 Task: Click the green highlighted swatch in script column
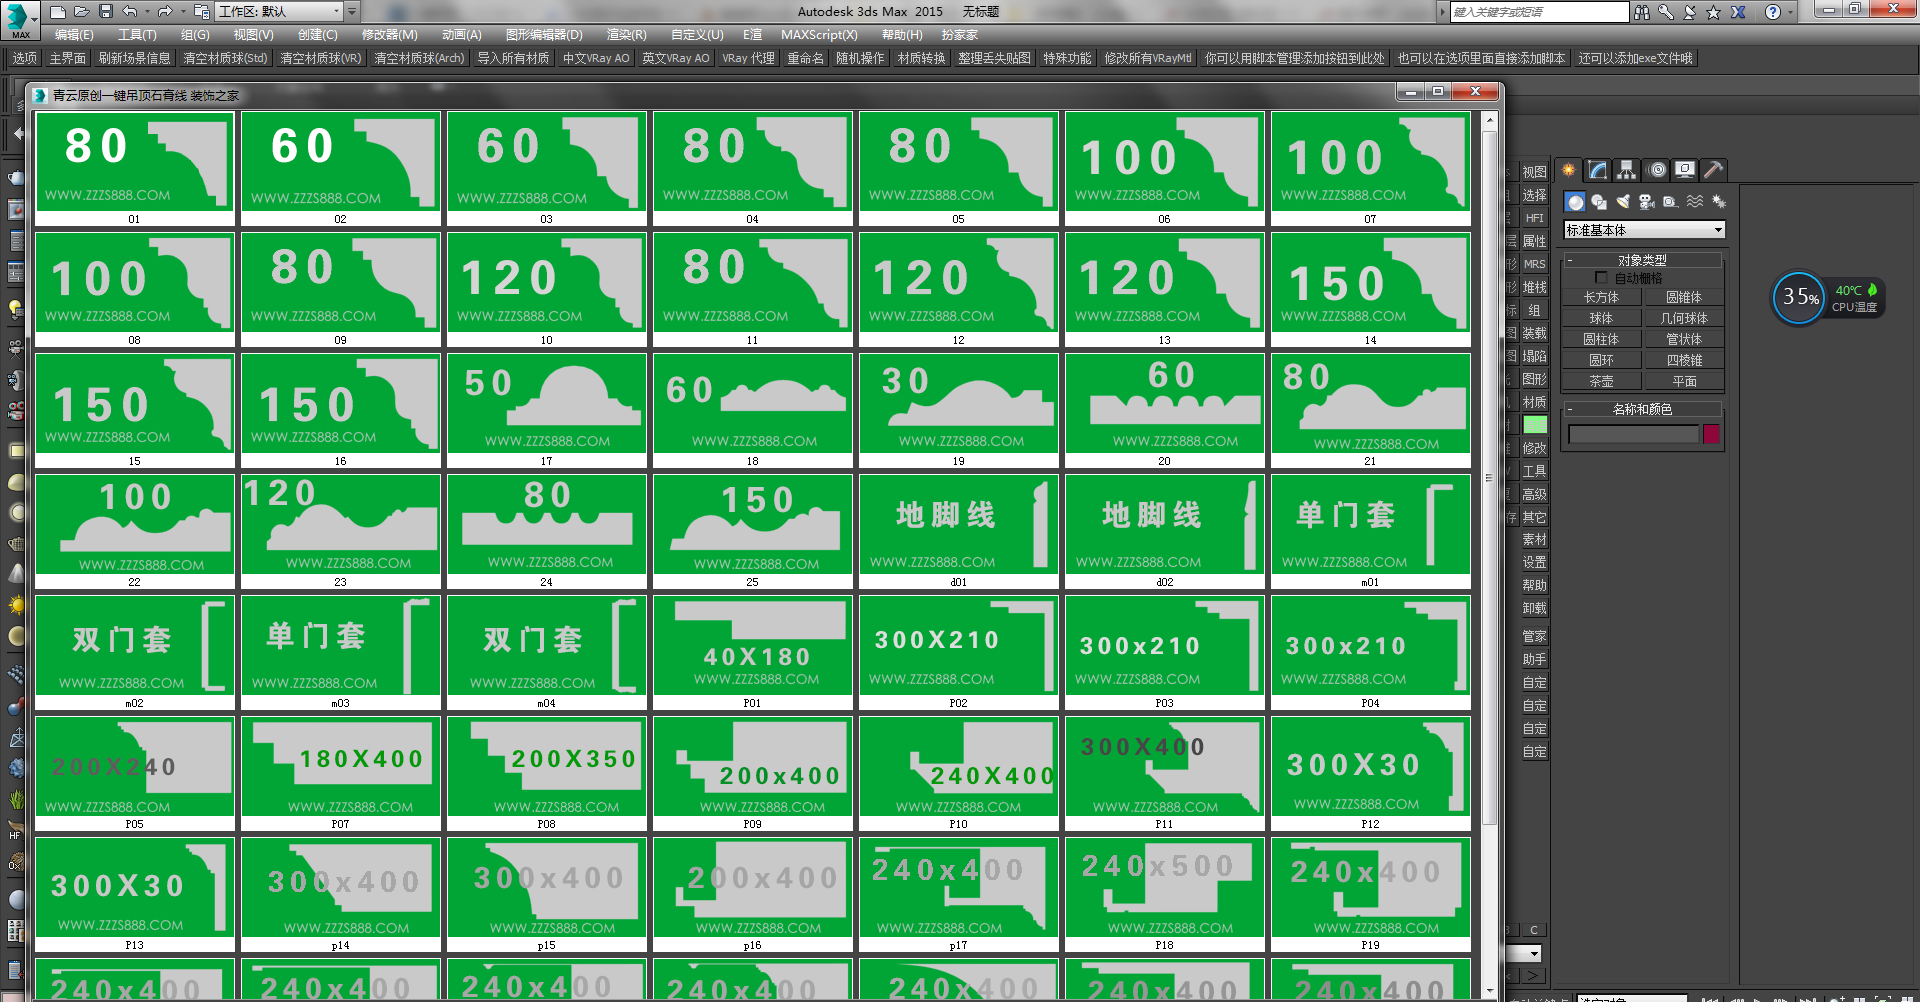[x=1535, y=425]
